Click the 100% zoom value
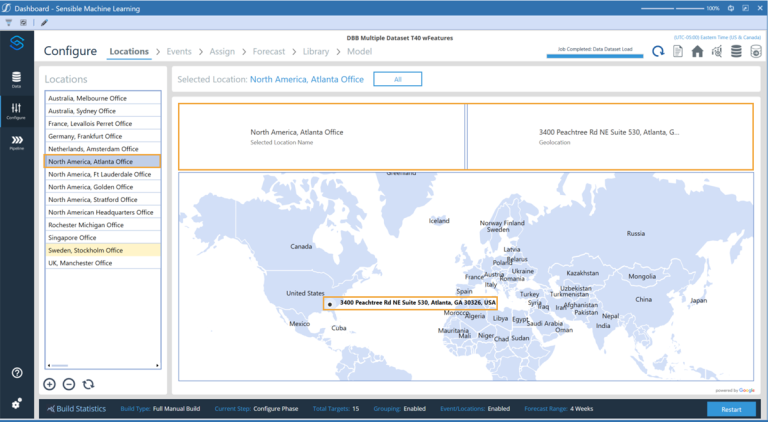The height and width of the screenshot is (422, 768). [x=713, y=8]
